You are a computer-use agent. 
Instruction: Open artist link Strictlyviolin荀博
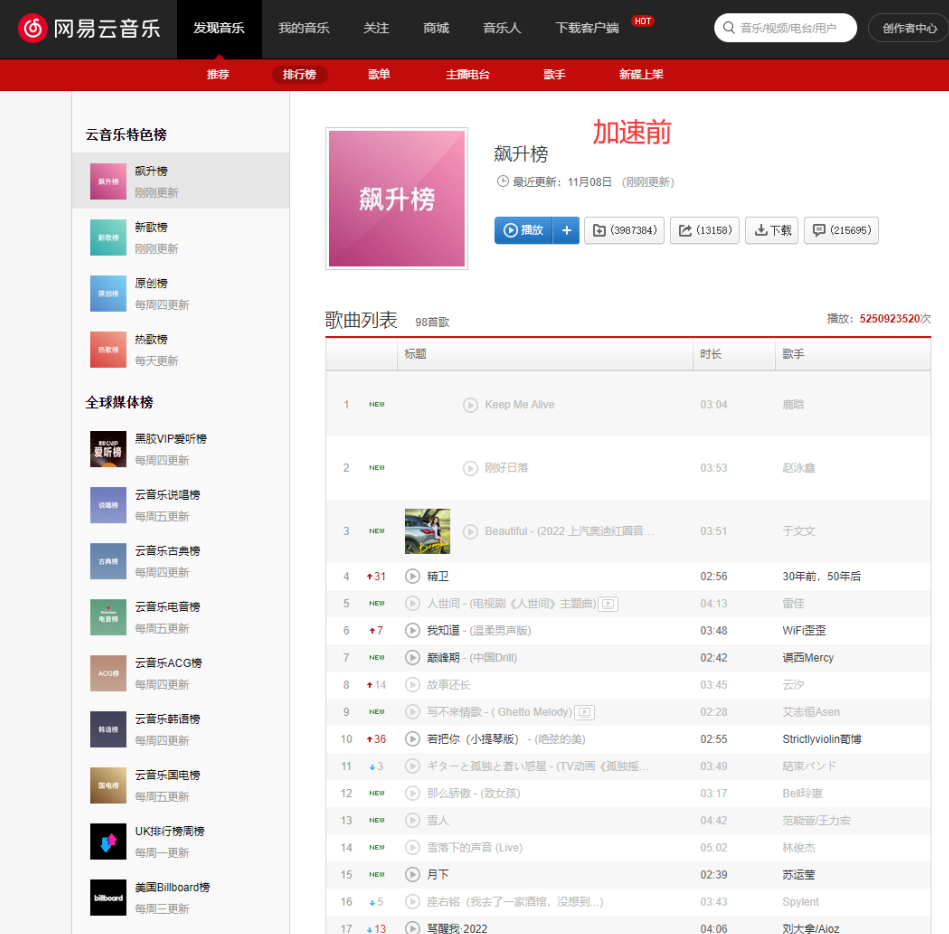pos(822,739)
